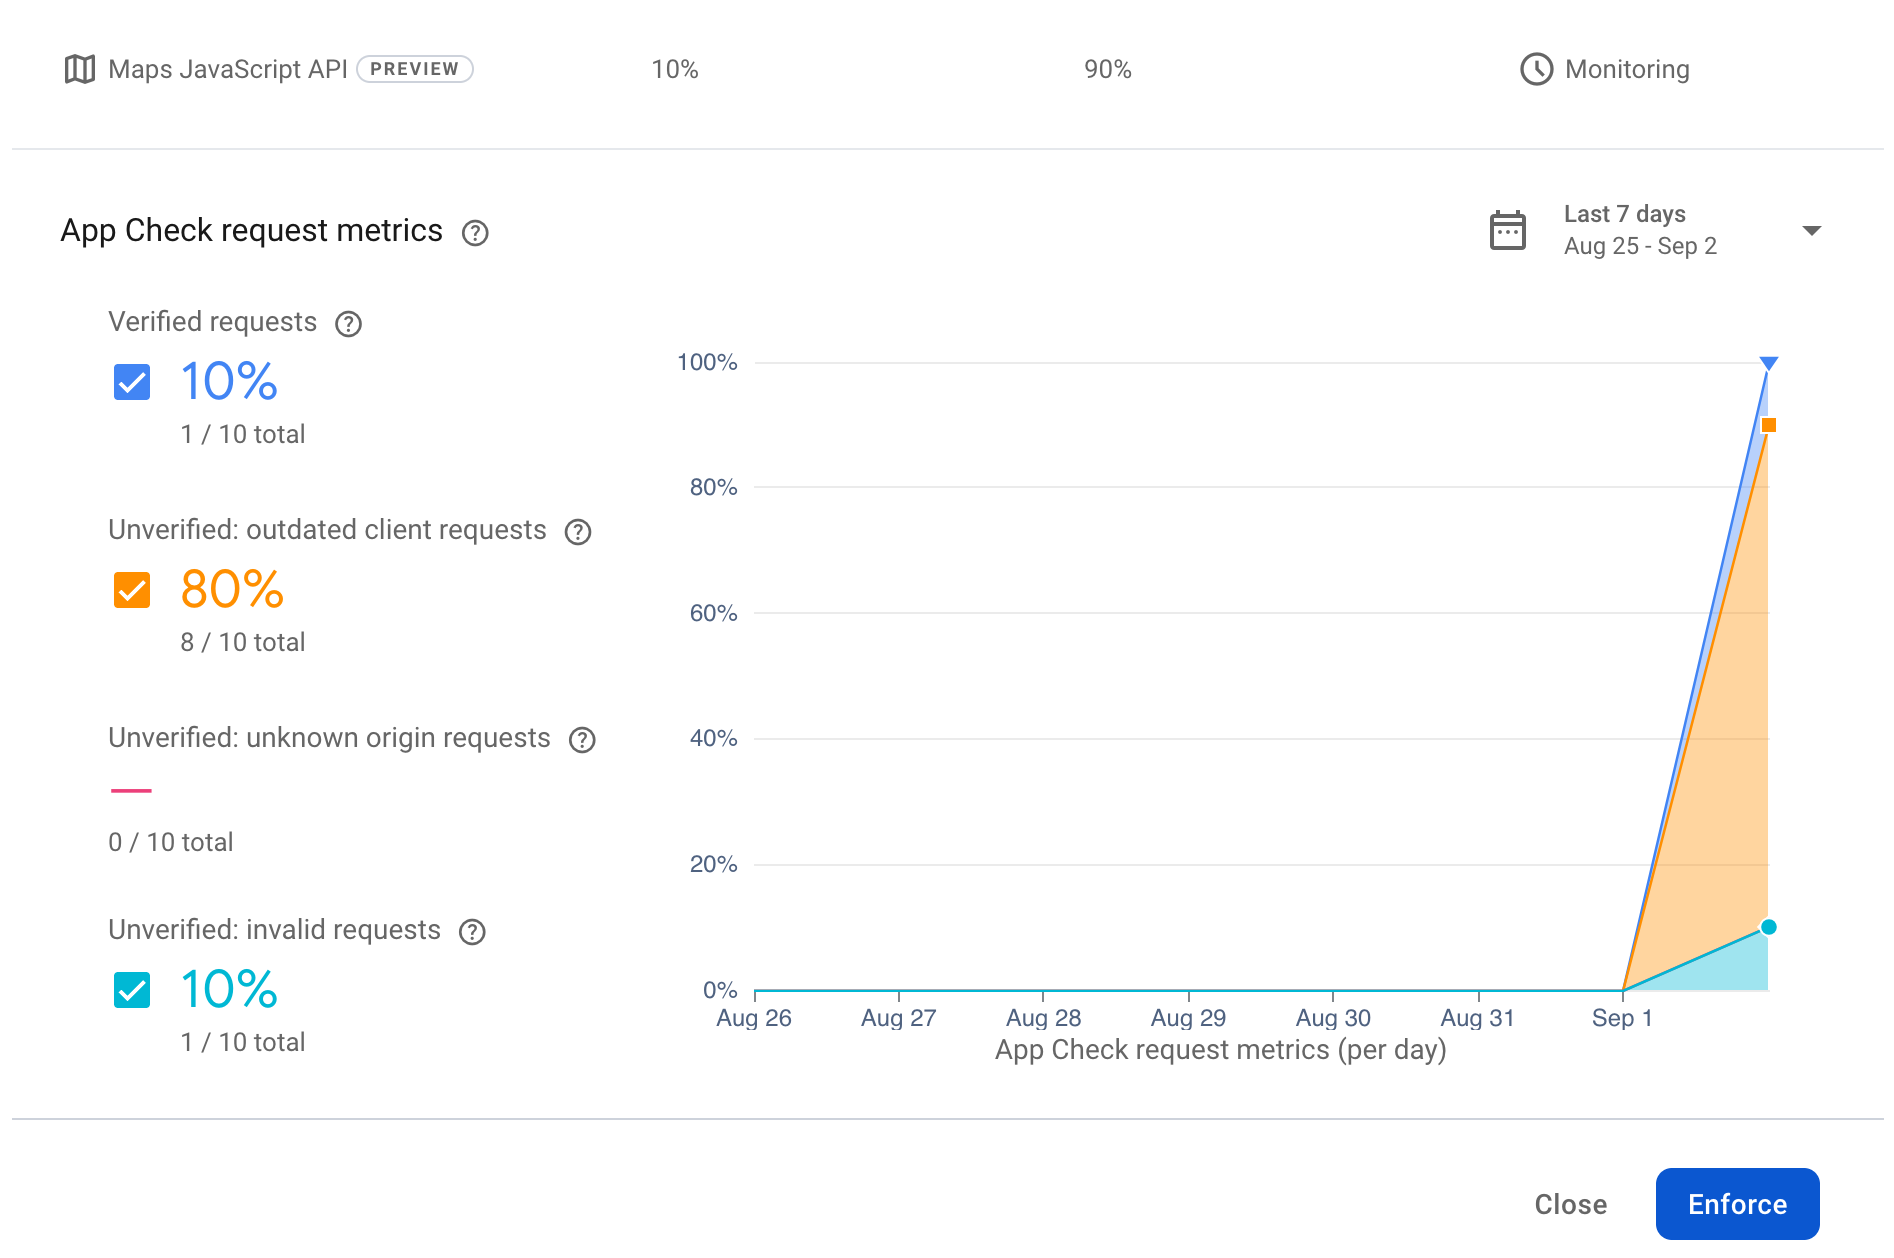The width and height of the screenshot is (1894, 1258).
Task: Toggle the unknown origin requests line indicator
Action: 133,790
